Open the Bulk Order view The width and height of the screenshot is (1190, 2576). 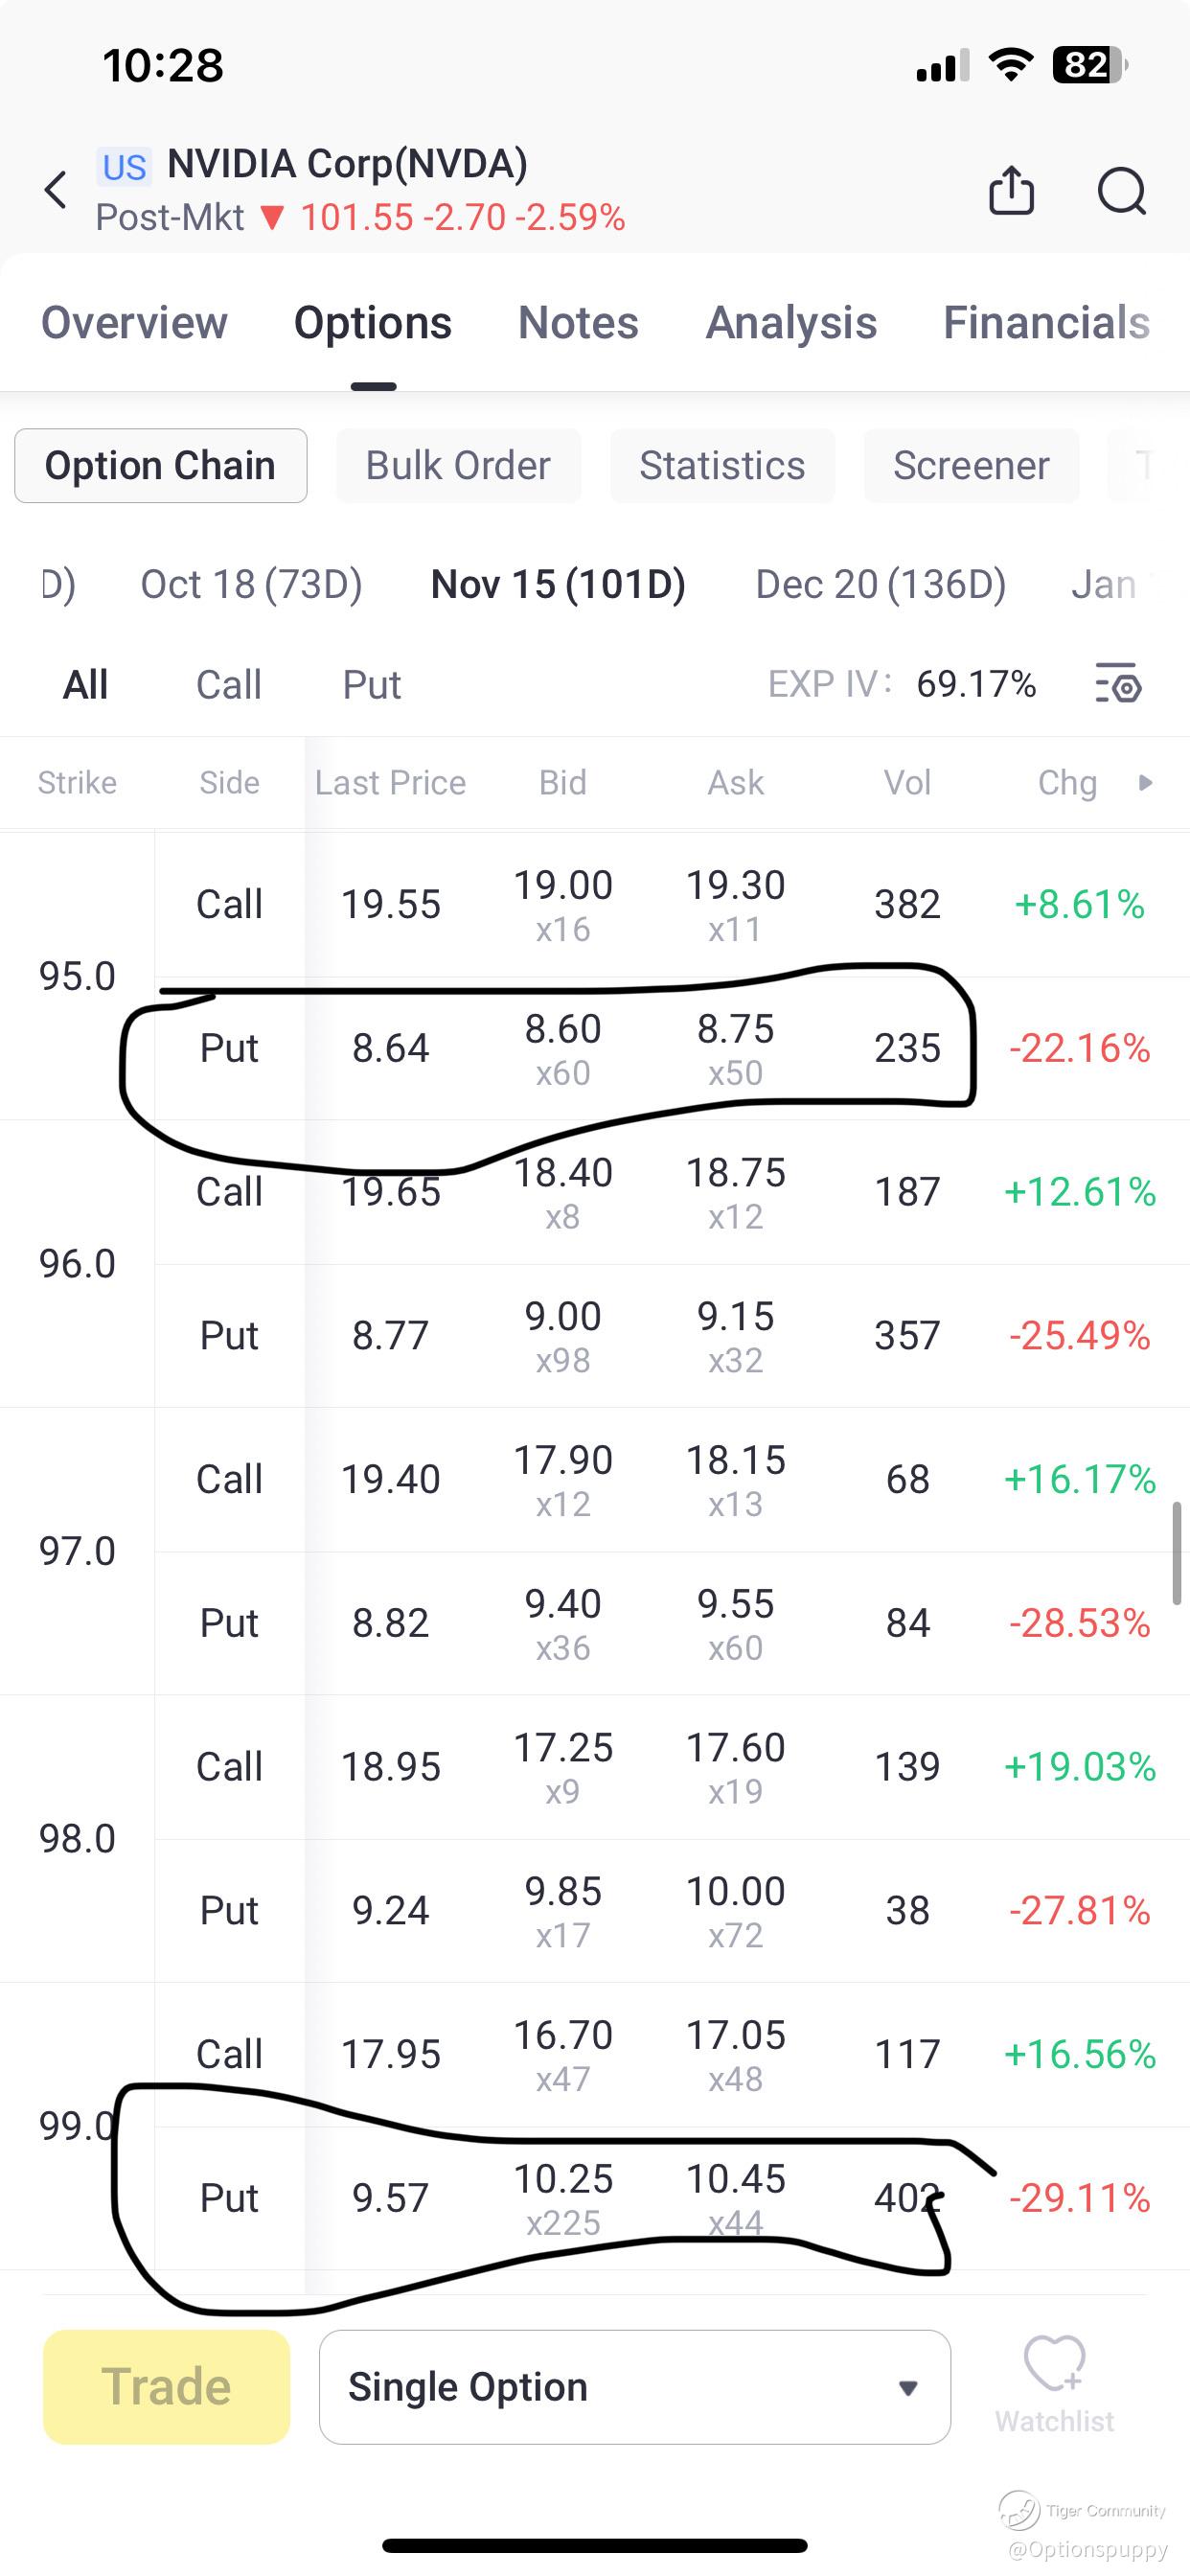(x=458, y=466)
